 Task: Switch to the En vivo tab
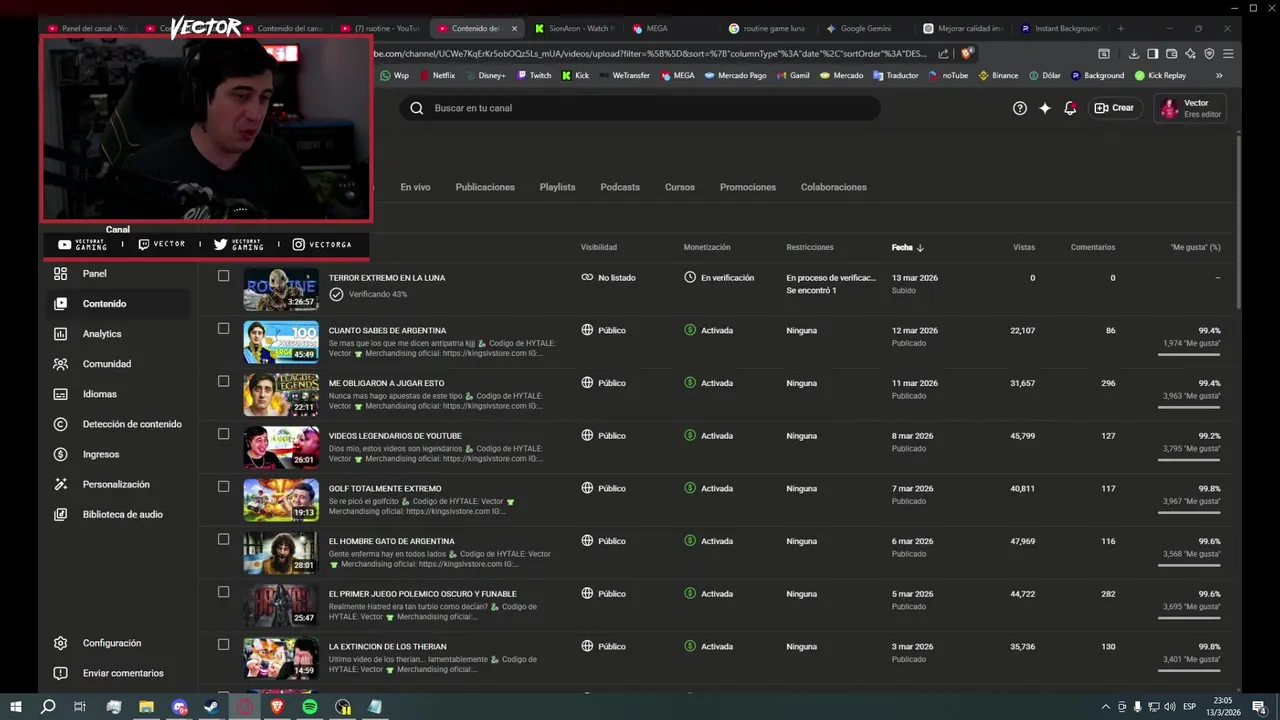[x=415, y=187]
